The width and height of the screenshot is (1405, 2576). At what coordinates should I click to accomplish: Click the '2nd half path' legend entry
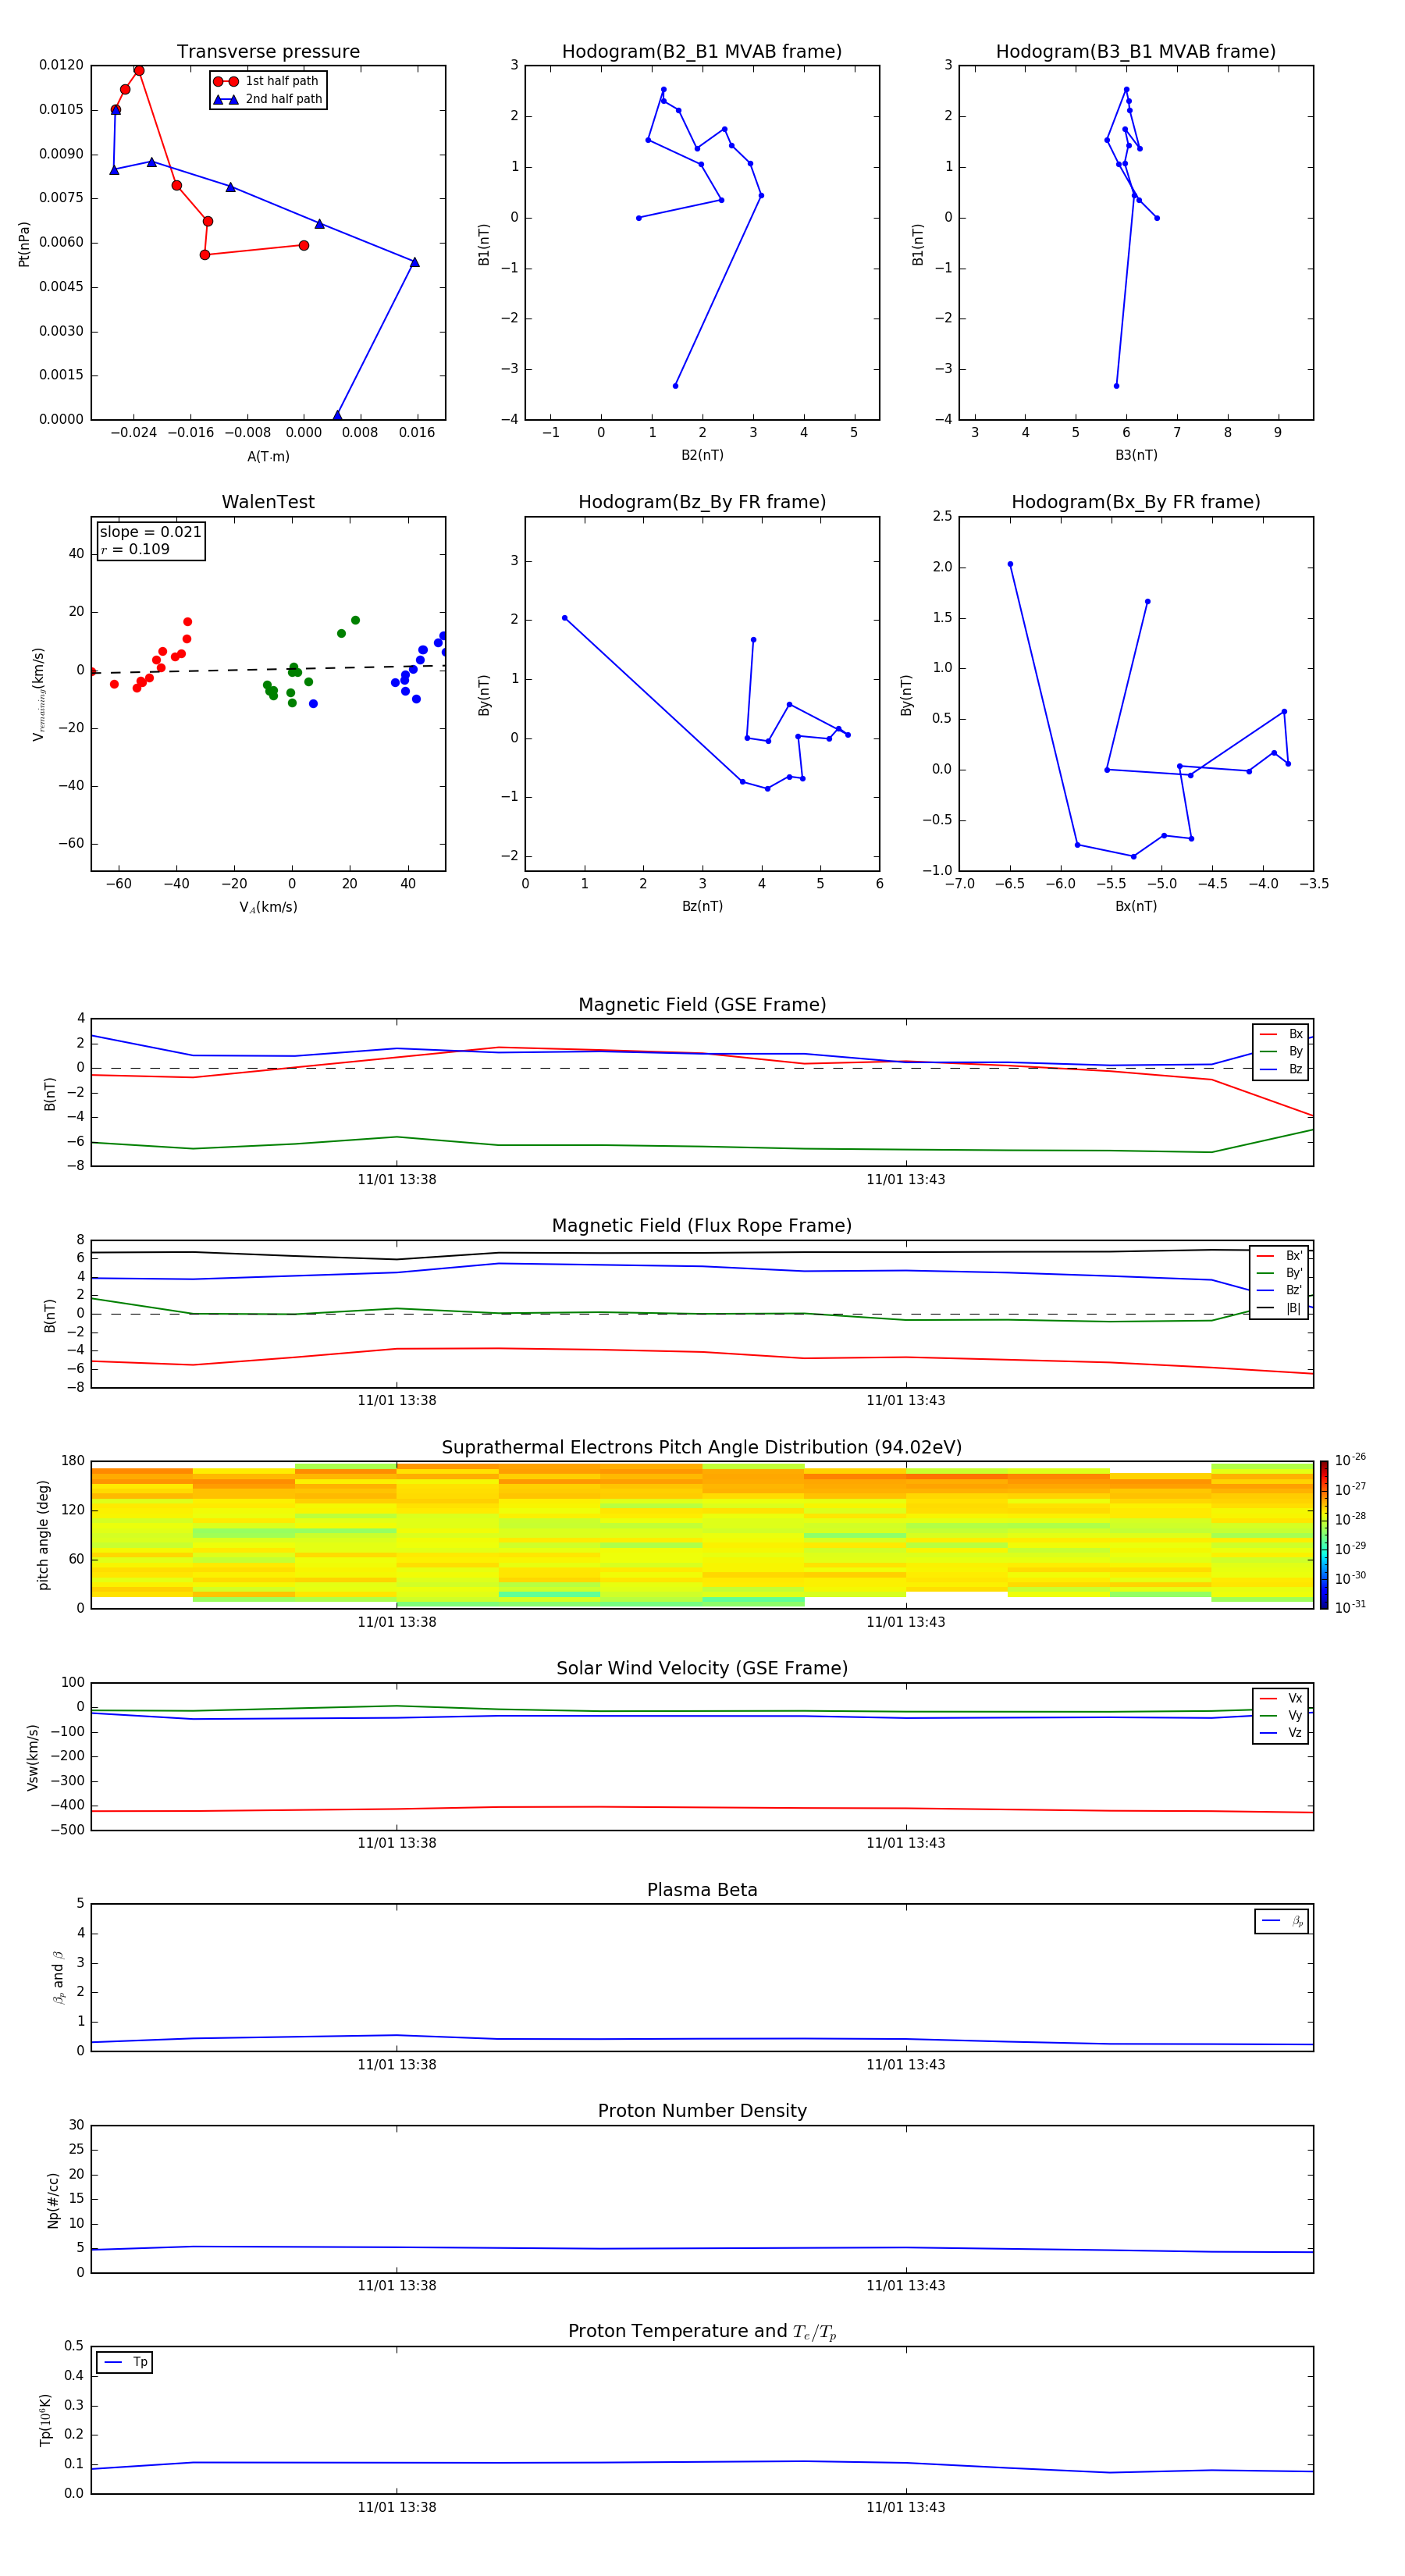tap(267, 99)
